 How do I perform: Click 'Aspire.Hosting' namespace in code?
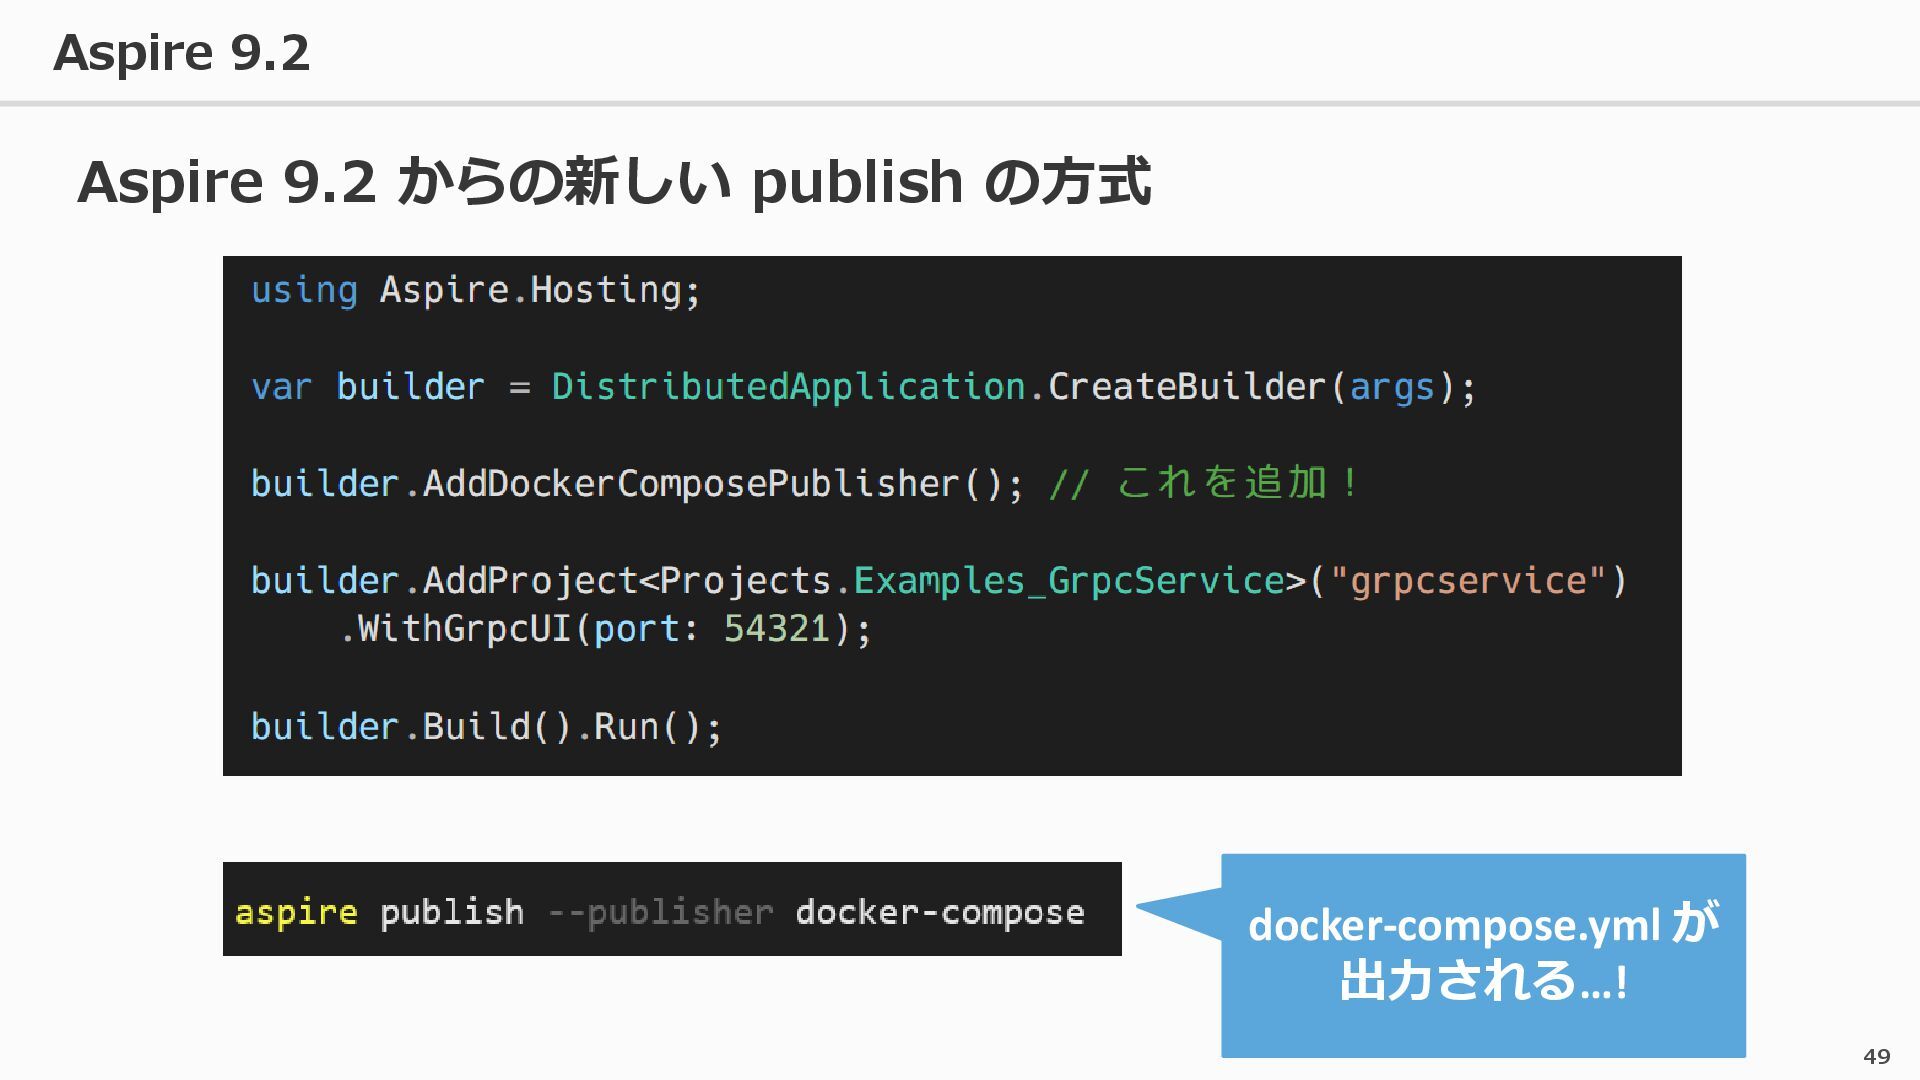pos(530,290)
